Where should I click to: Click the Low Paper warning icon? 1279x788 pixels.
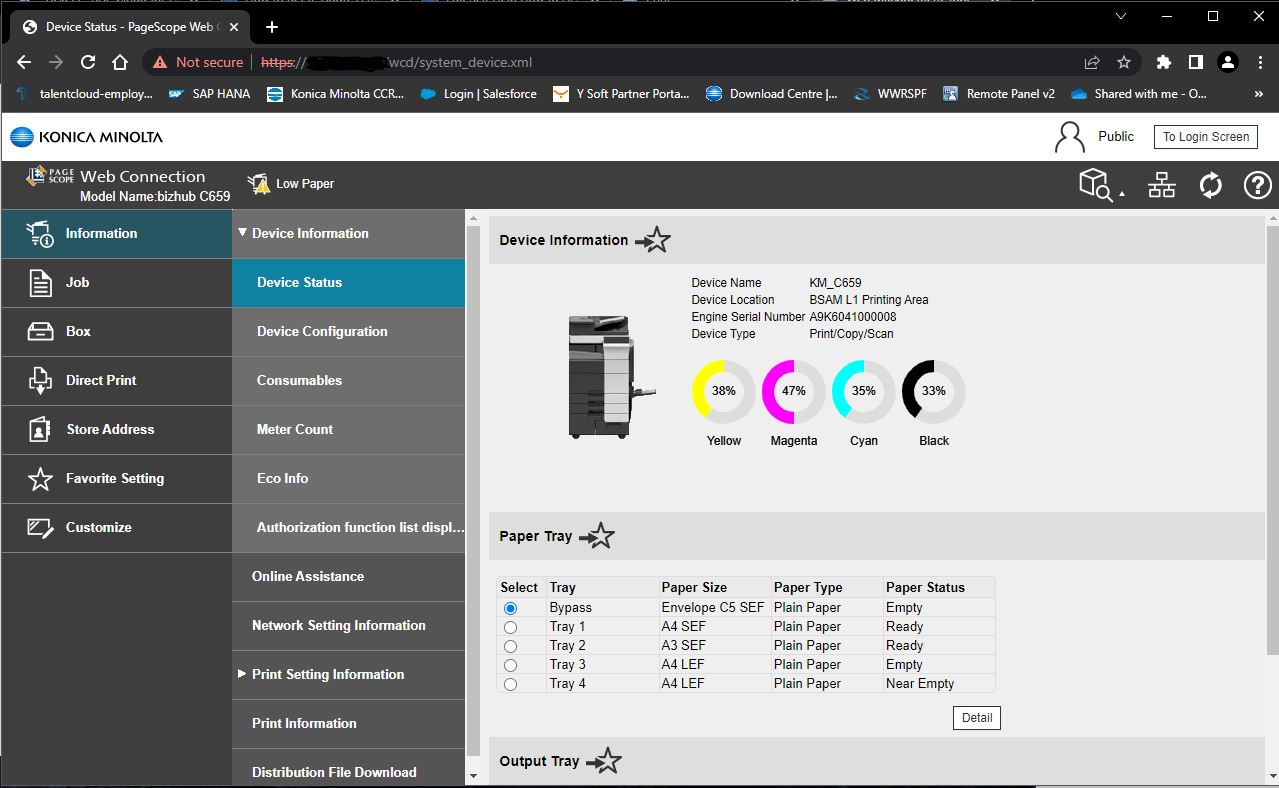pos(259,184)
